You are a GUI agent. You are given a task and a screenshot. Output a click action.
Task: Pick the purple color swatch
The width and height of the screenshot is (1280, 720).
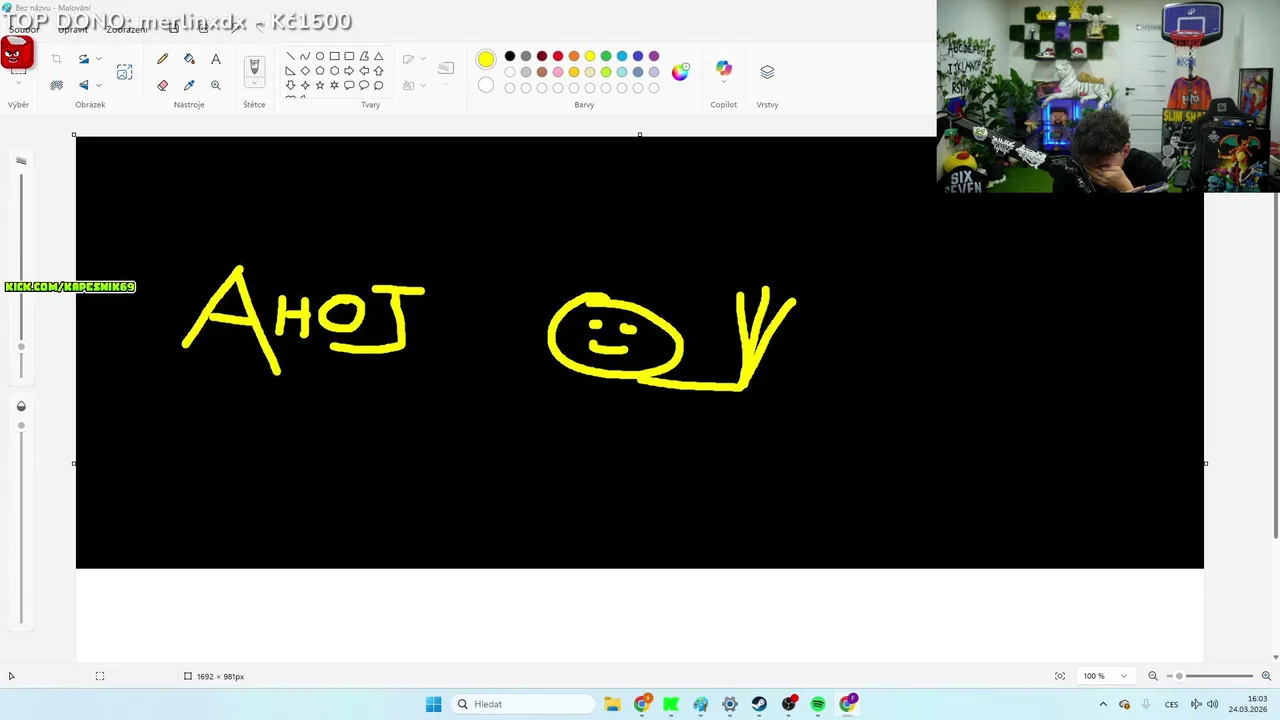(x=654, y=56)
